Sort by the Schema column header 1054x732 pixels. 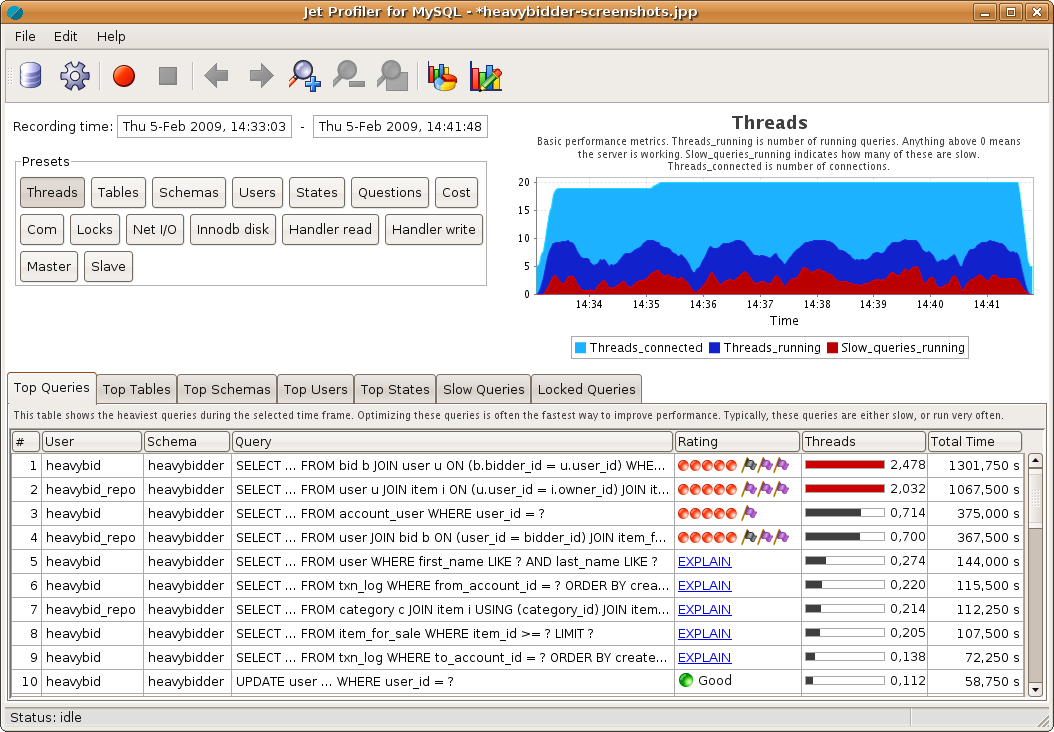(x=187, y=442)
